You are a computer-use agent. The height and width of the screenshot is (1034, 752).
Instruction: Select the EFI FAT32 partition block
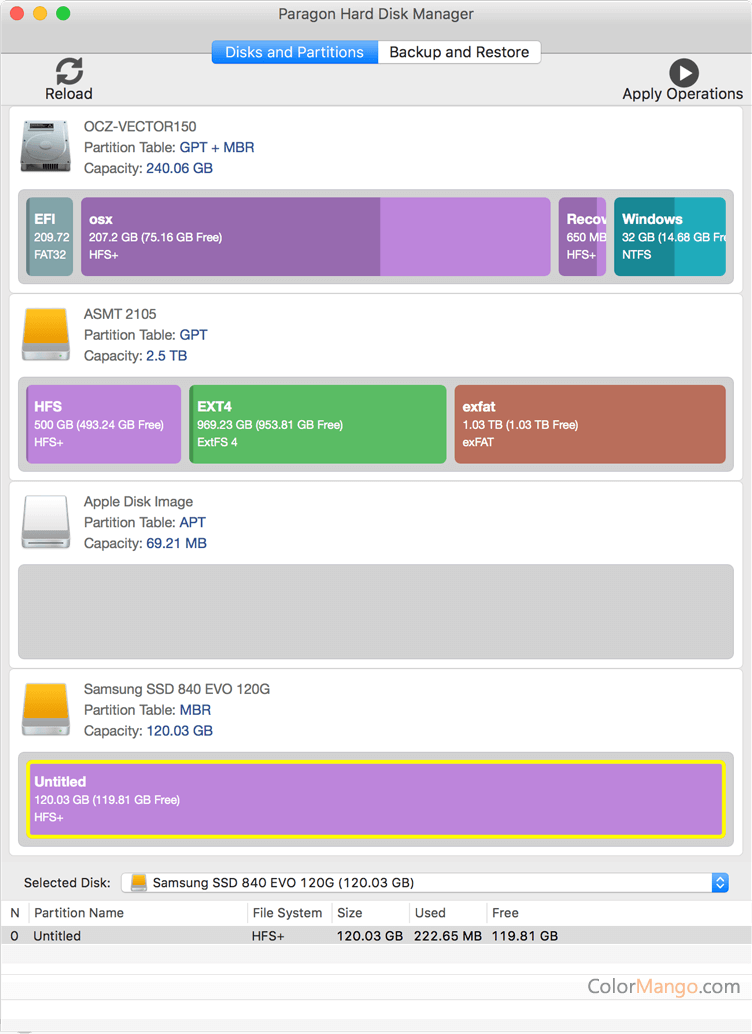50,237
